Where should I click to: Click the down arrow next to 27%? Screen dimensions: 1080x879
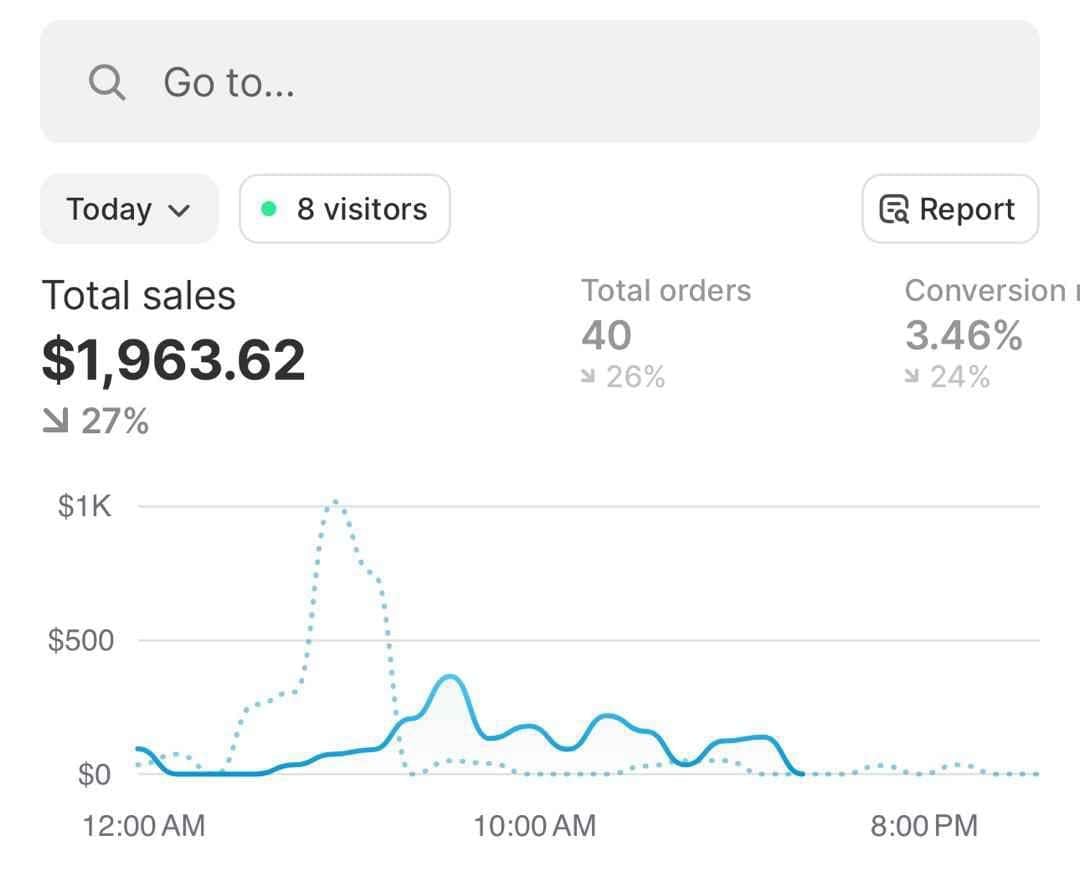click(55, 422)
